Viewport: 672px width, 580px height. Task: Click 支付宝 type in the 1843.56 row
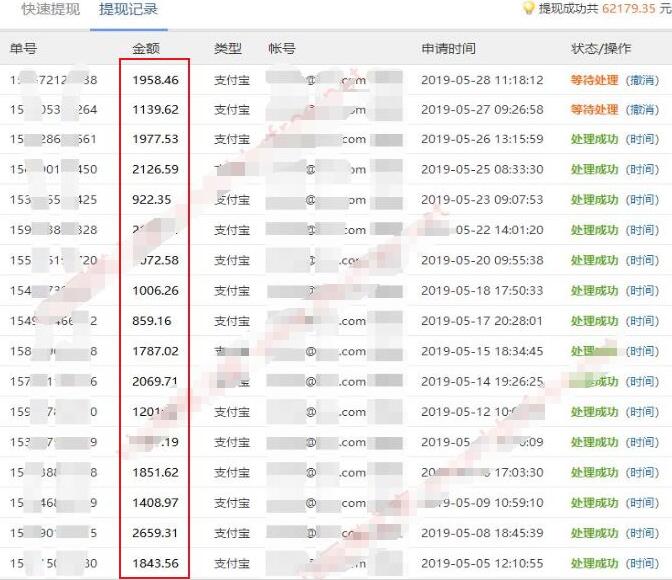(x=232, y=563)
